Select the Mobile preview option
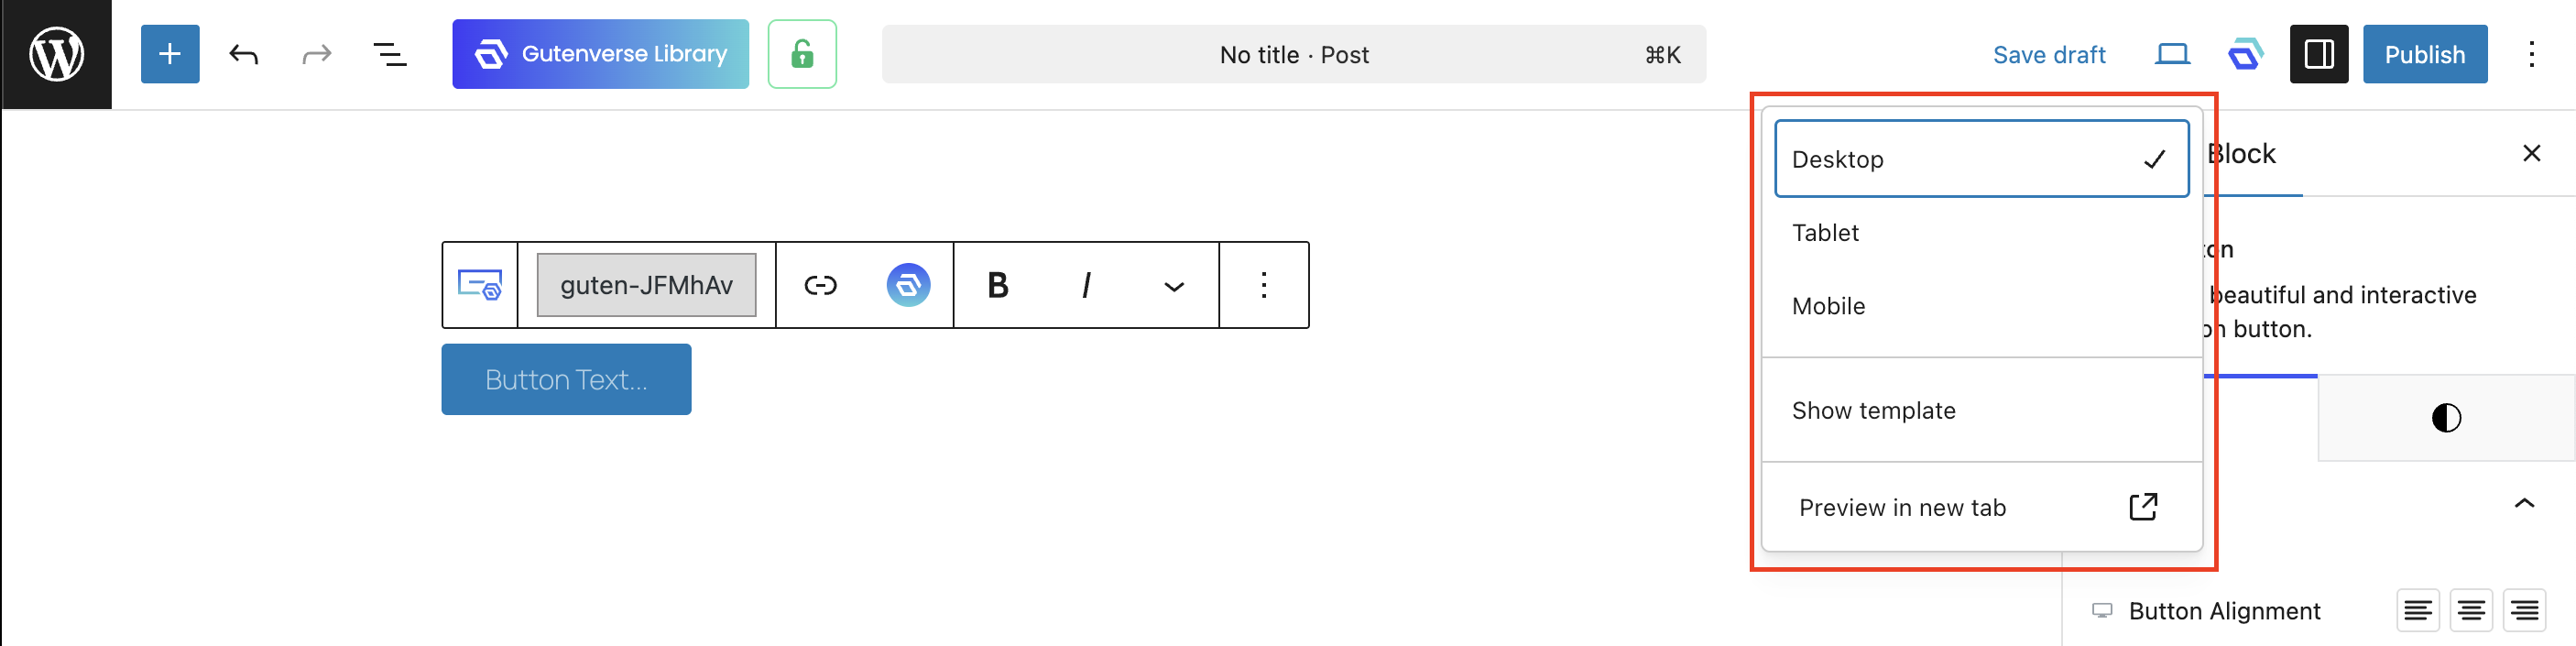This screenshot has width=2576, height=646. coord(1828,306)
